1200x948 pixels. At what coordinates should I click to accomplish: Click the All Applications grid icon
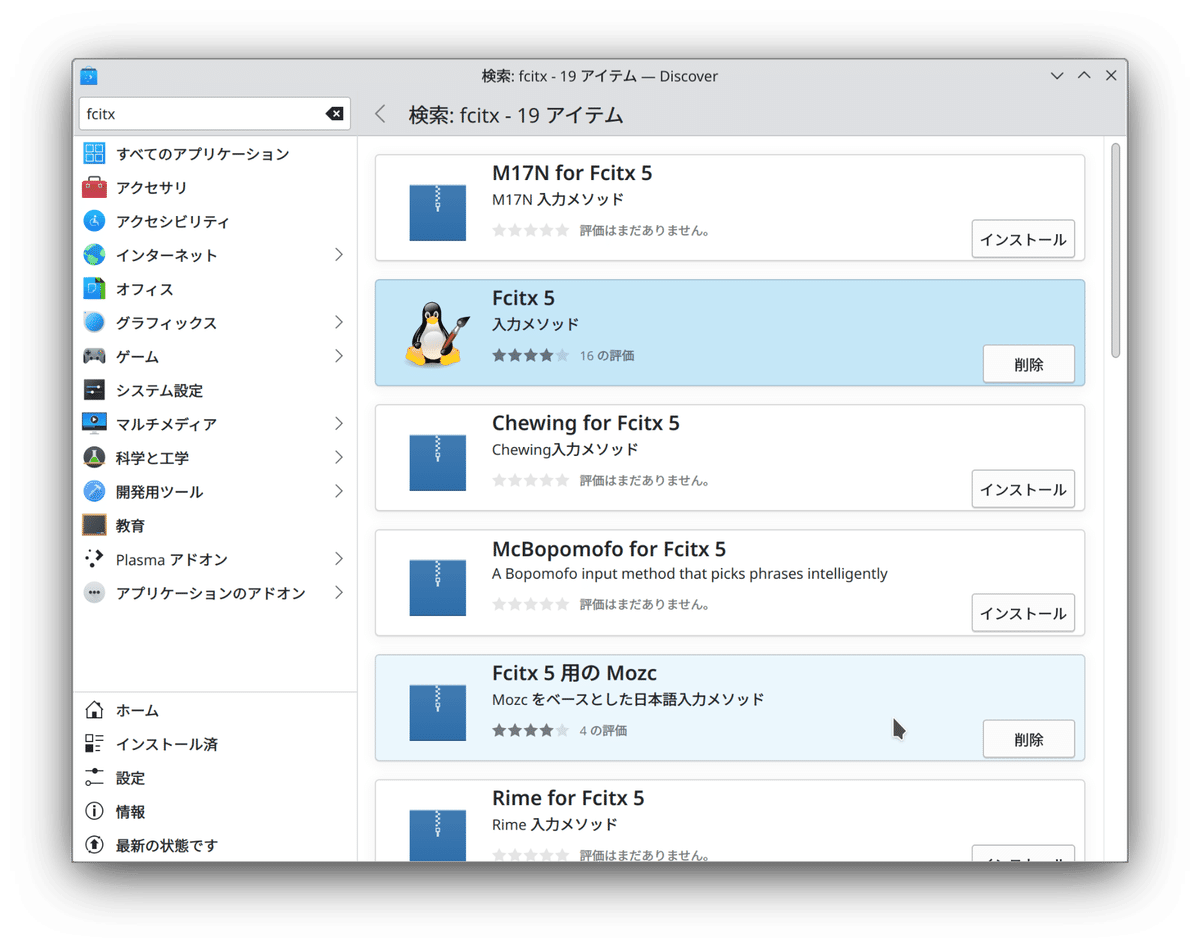point(94,153)
